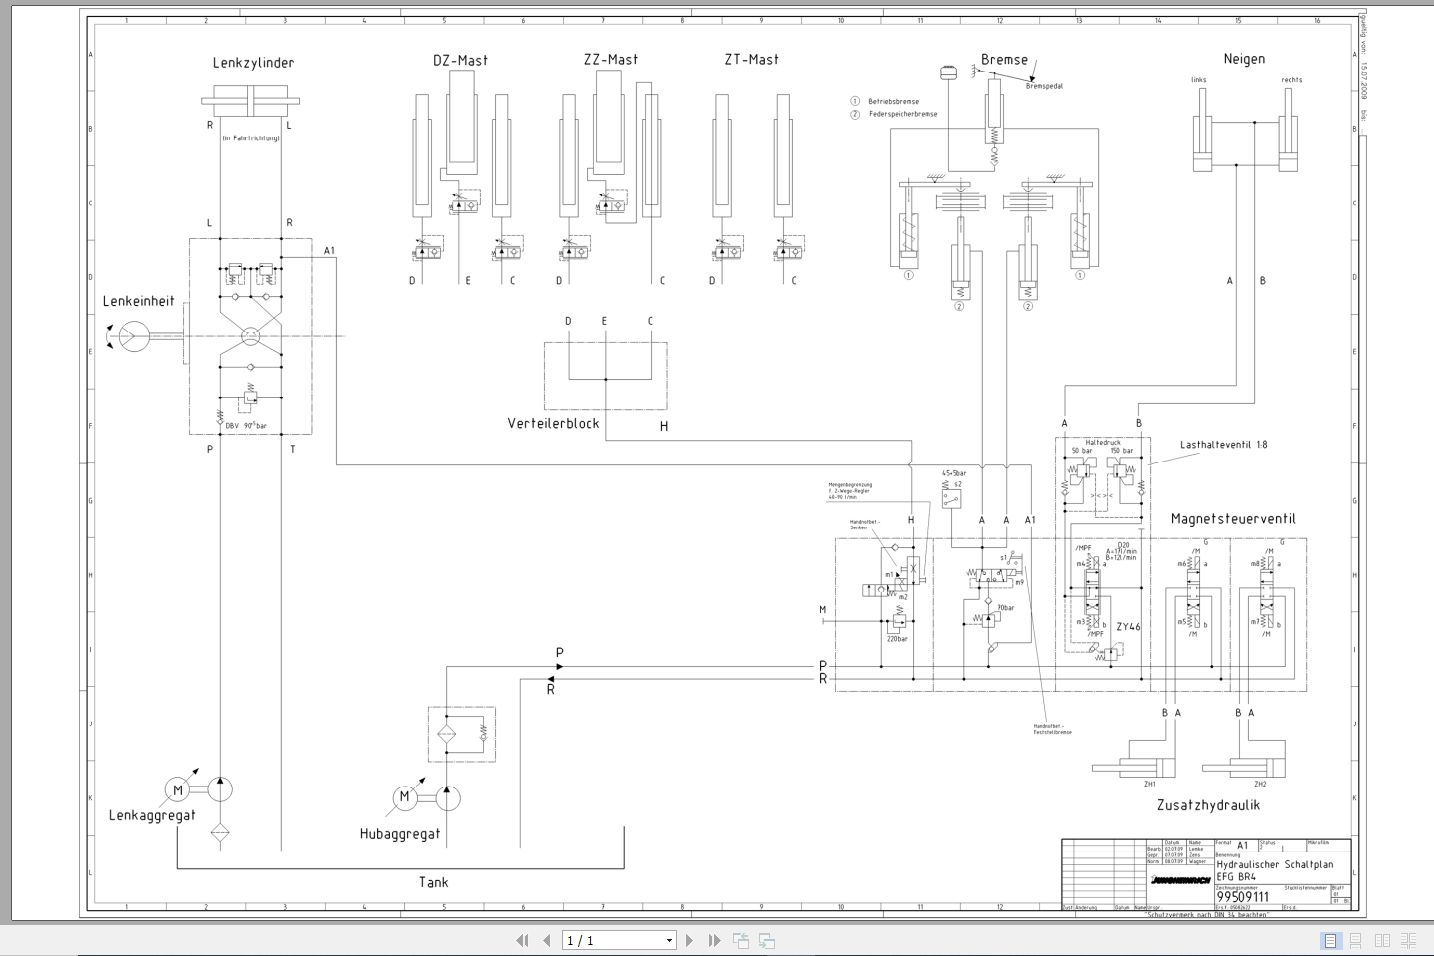Go to the previous page

pyautogui.click(x=546, y=940)
